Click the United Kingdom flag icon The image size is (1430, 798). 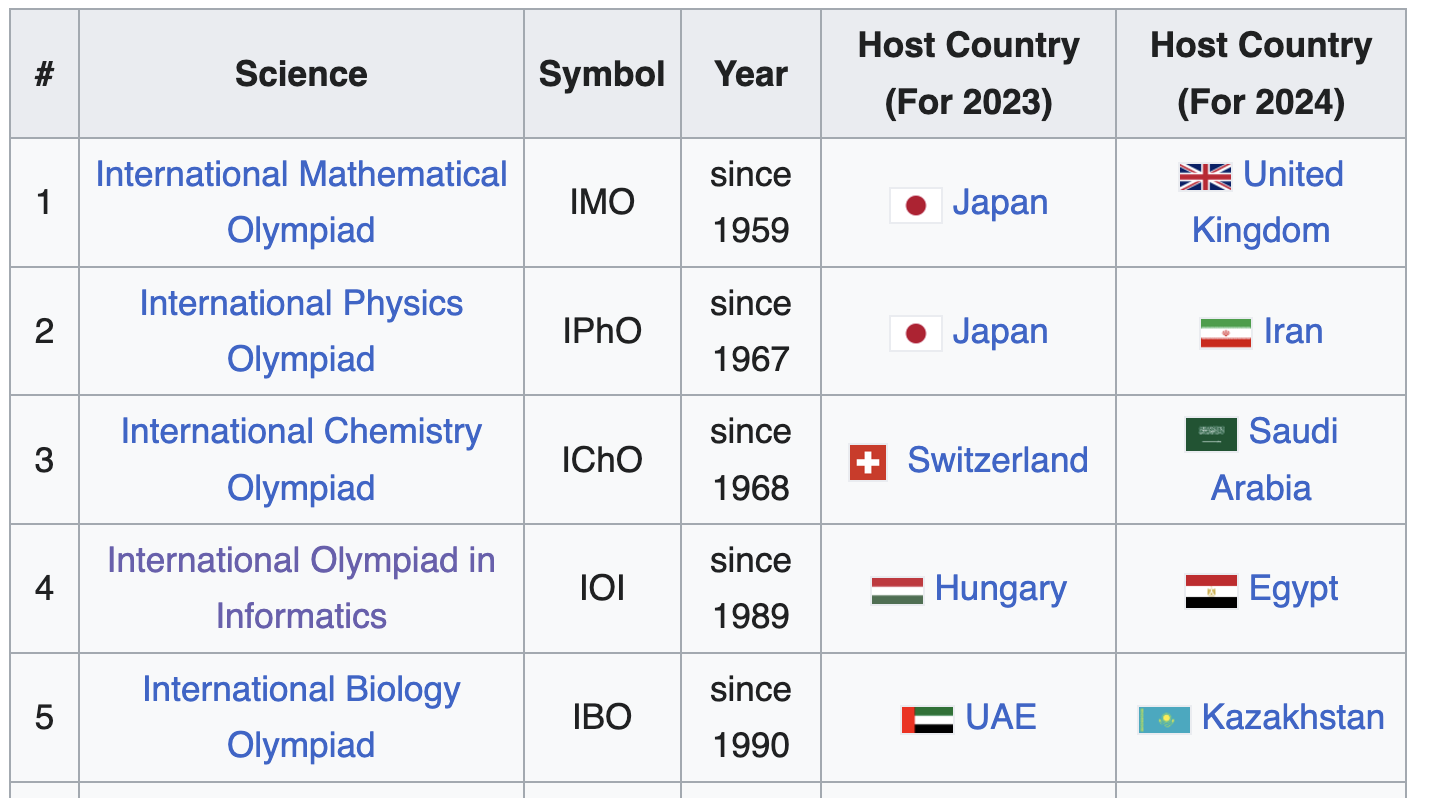coord(1205,177)
